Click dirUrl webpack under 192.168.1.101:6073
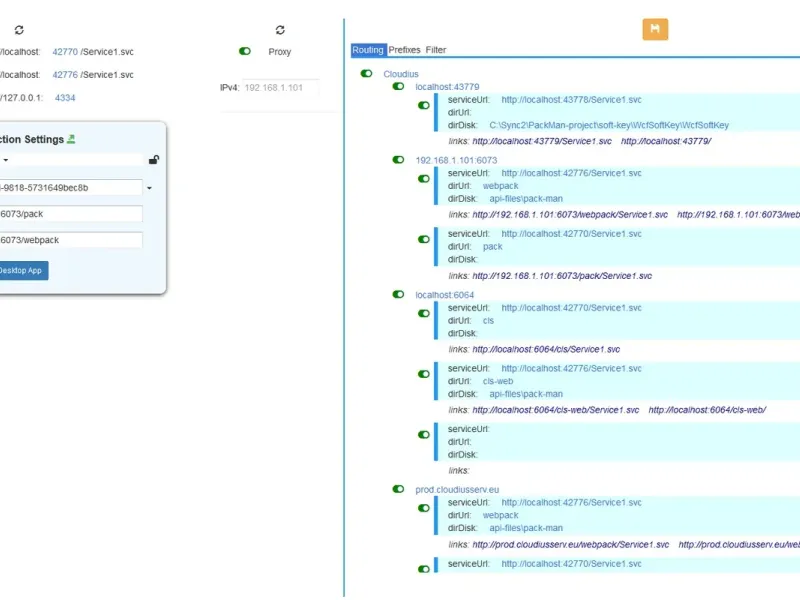The width and height of the screenshot is (800, 600). (x=501, y=186)
